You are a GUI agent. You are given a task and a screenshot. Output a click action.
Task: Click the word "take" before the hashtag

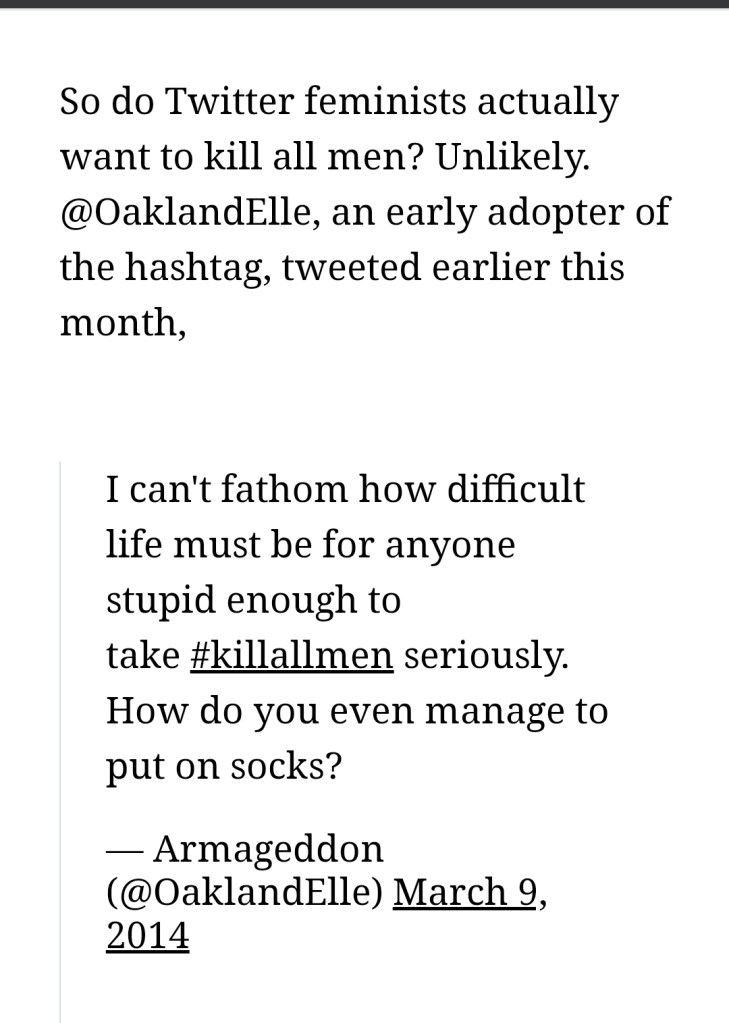141,656
